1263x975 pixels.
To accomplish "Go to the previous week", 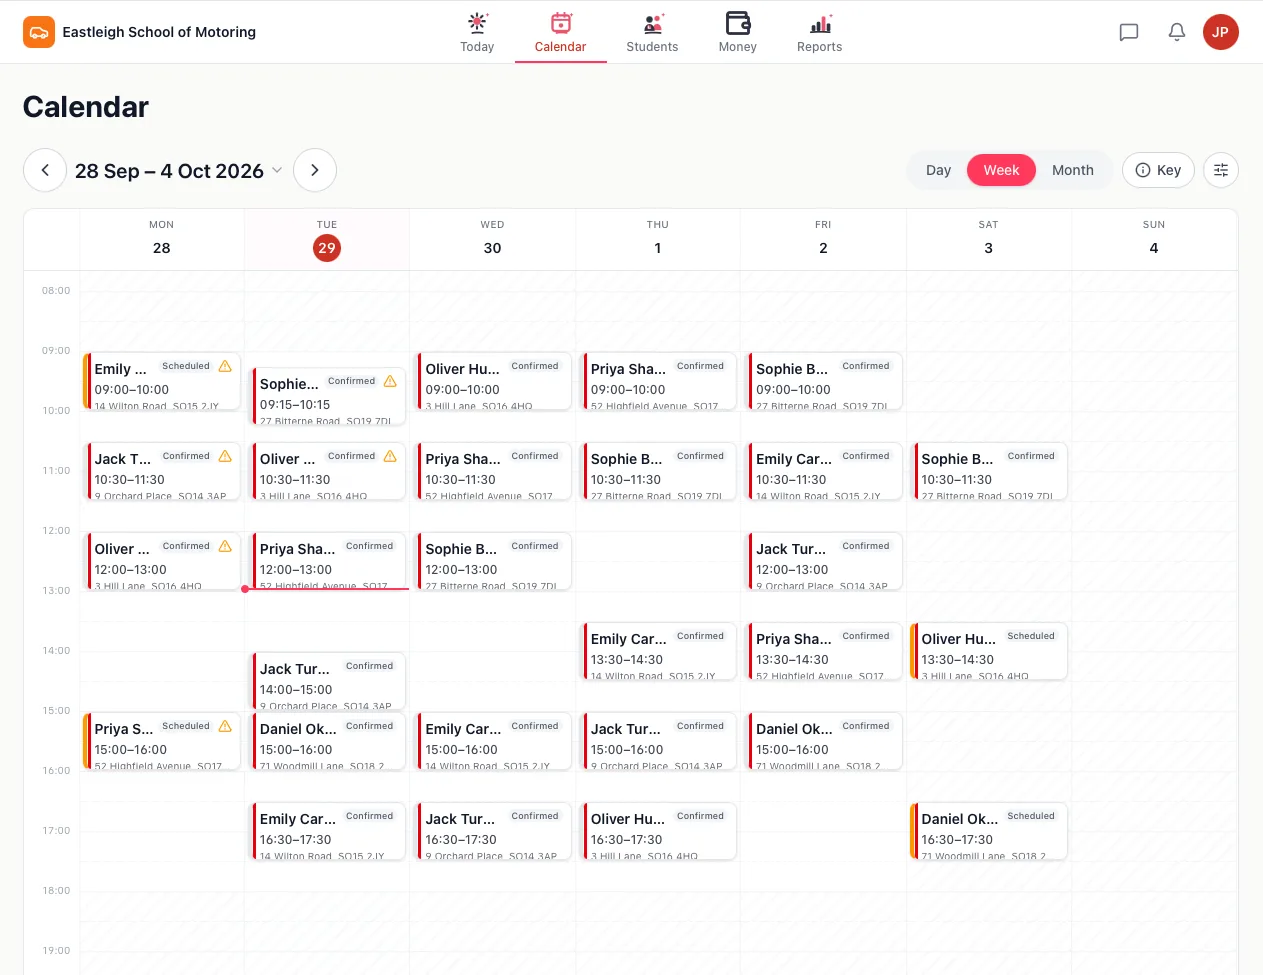I will click(x=45, y=170).
